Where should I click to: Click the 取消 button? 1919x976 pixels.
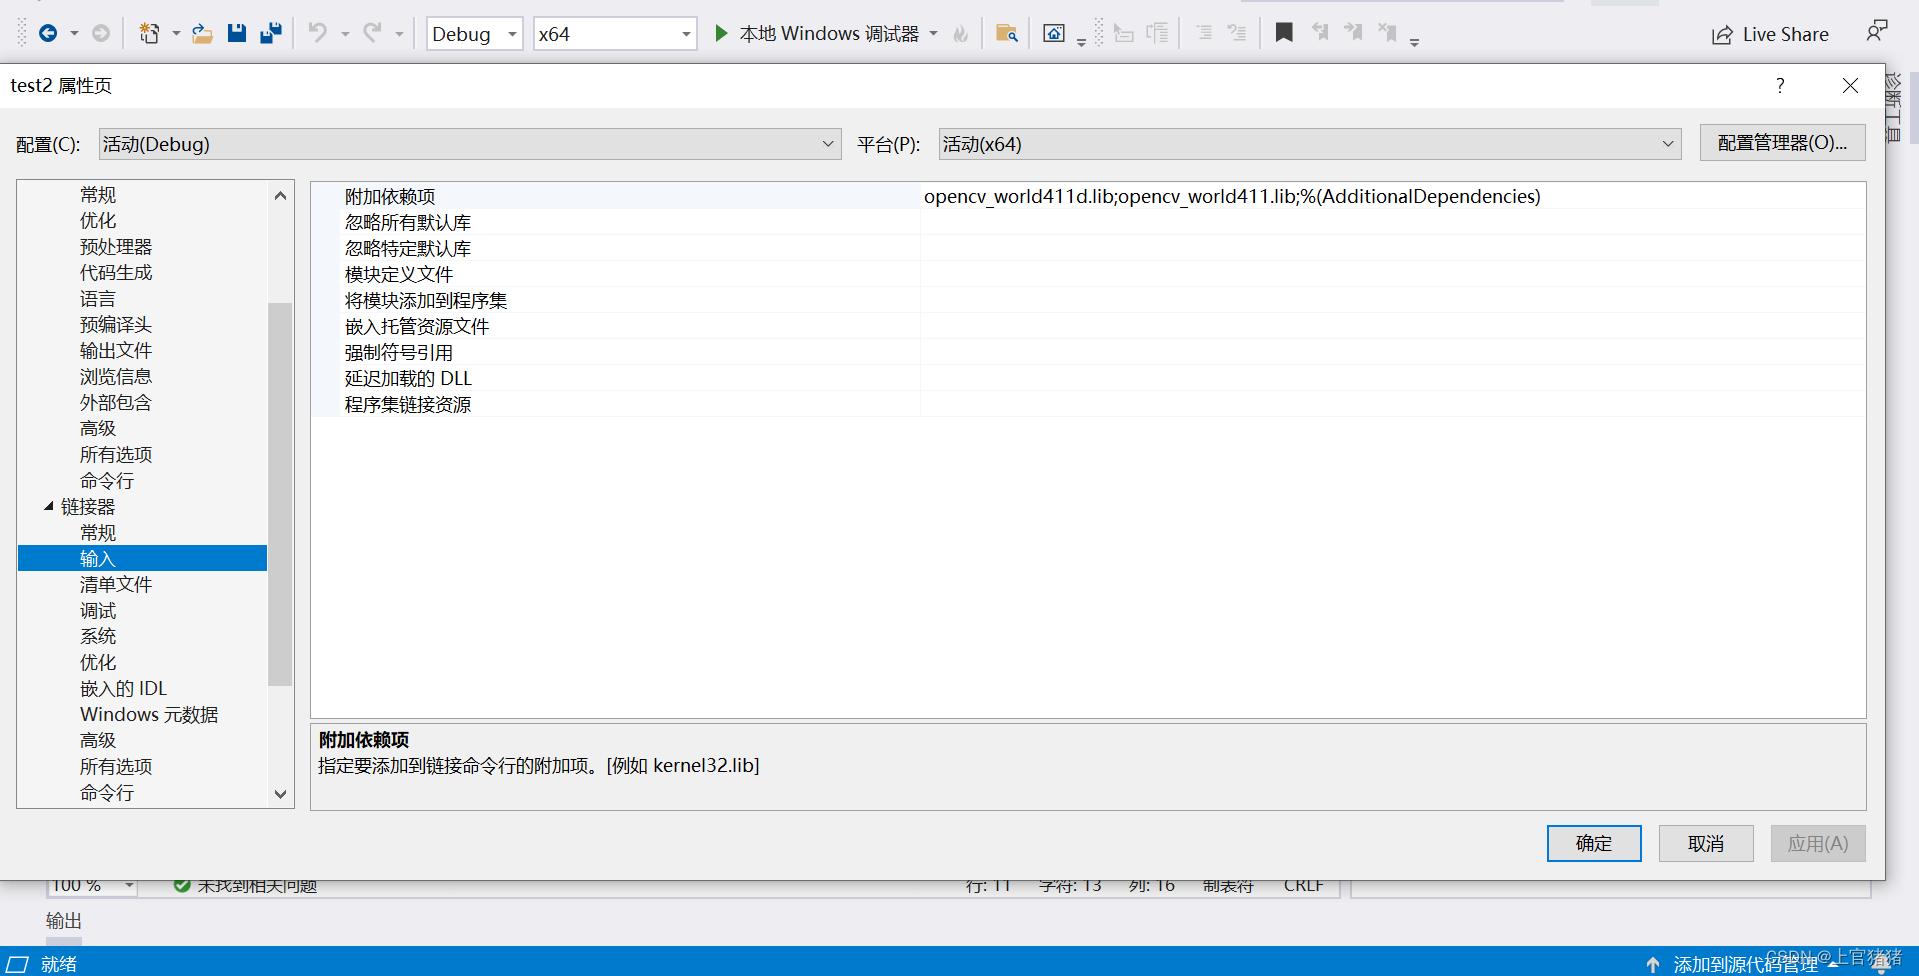tap(1706, 843)
